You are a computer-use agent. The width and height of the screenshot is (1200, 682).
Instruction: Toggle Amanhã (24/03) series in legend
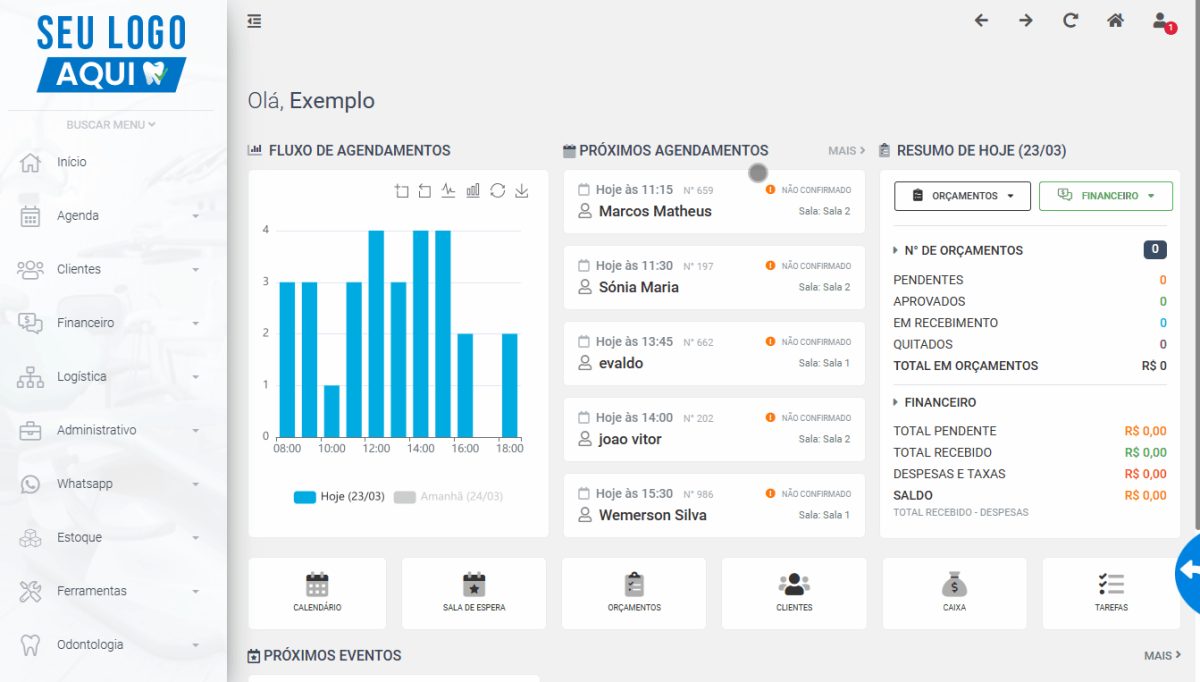click(x=448, y=497)
